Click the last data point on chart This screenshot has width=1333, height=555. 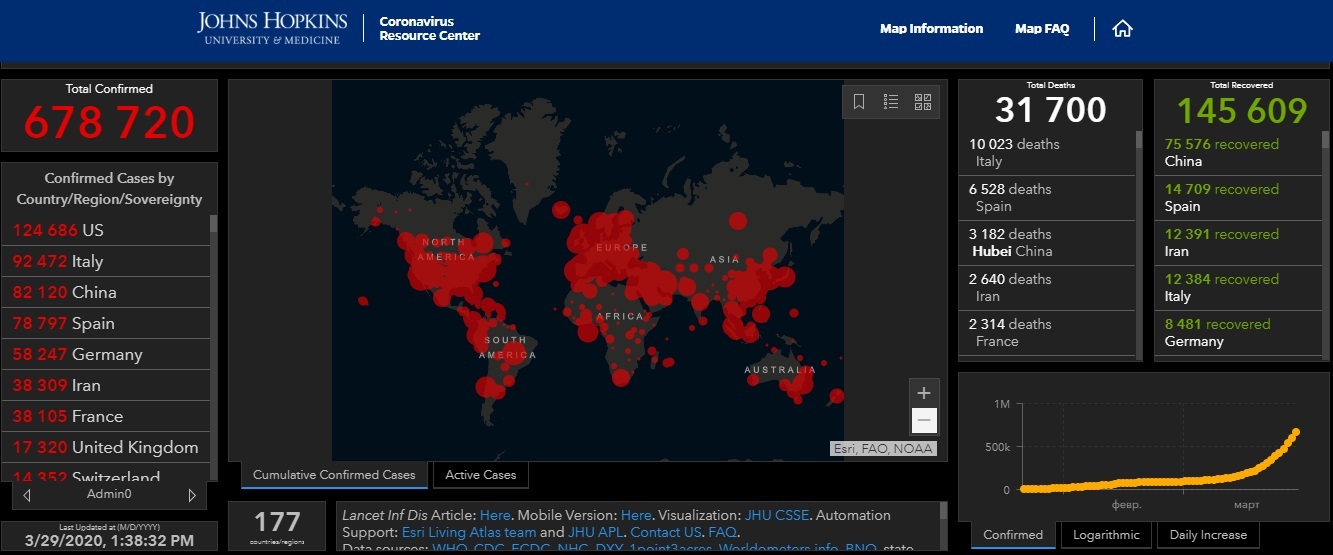(x=1296, y=432)
